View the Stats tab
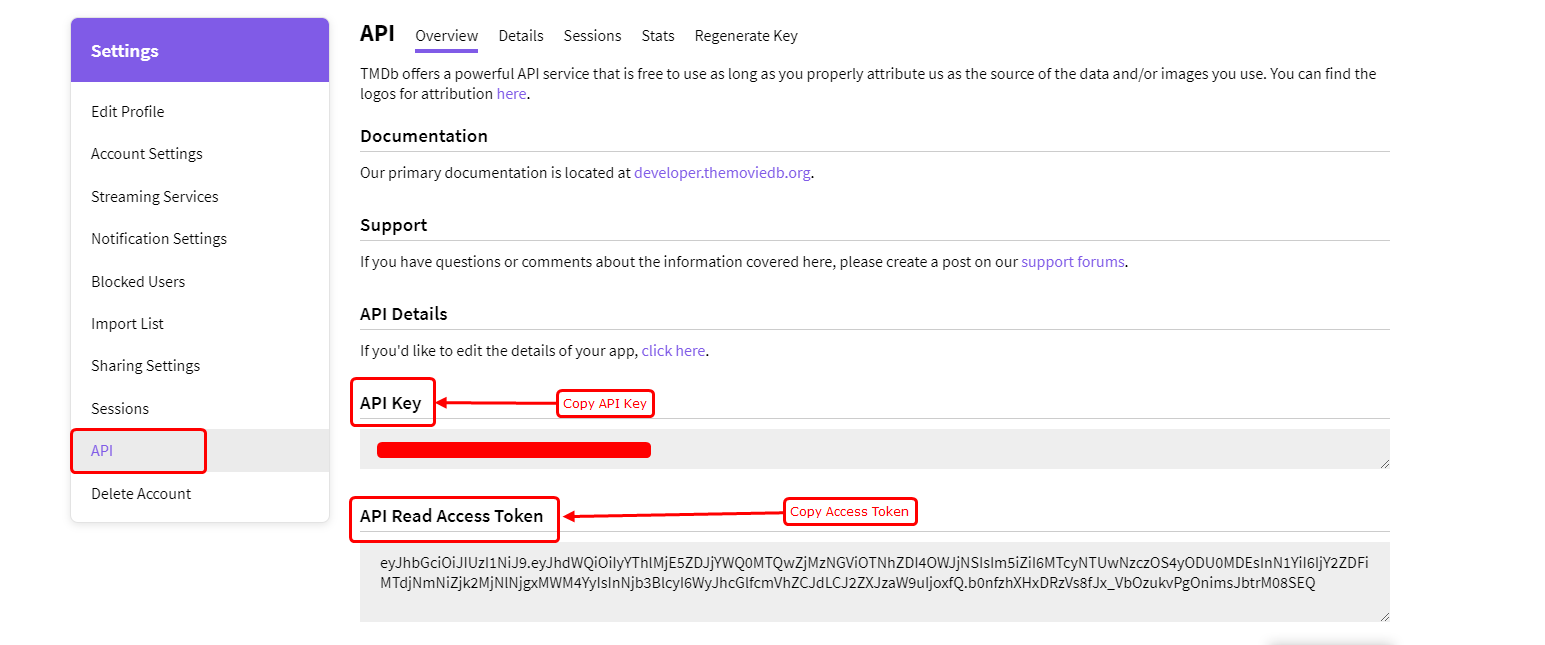1545x645 pixels. point(658,36)
